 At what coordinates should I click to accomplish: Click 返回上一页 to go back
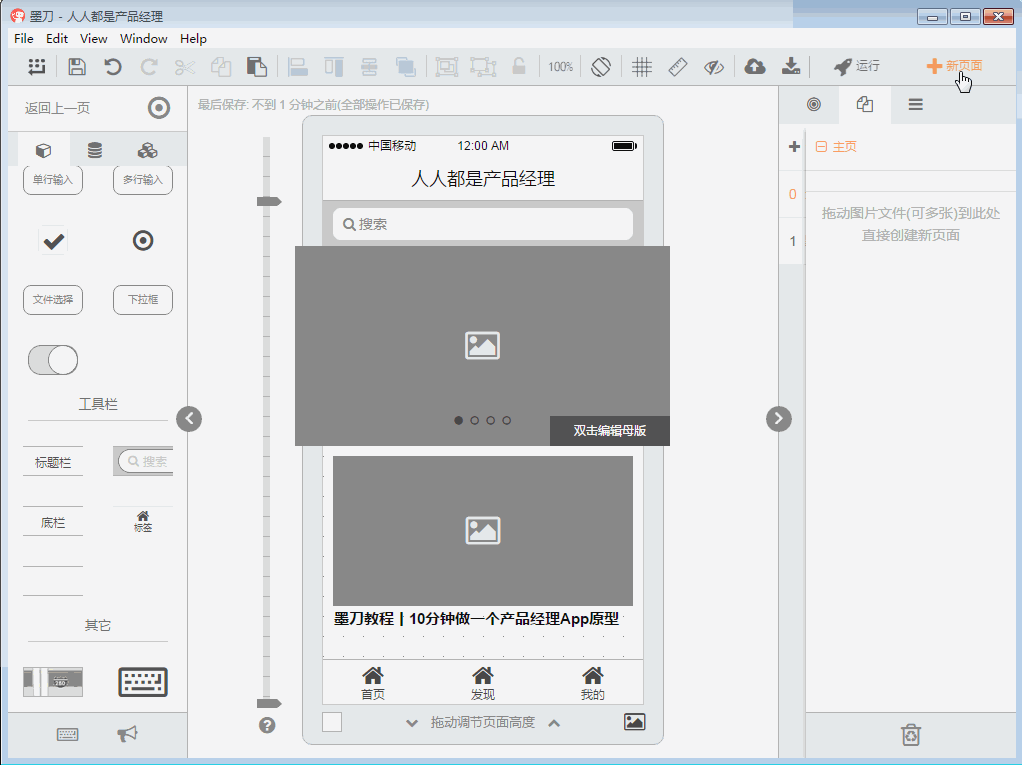tap(58, 108)
